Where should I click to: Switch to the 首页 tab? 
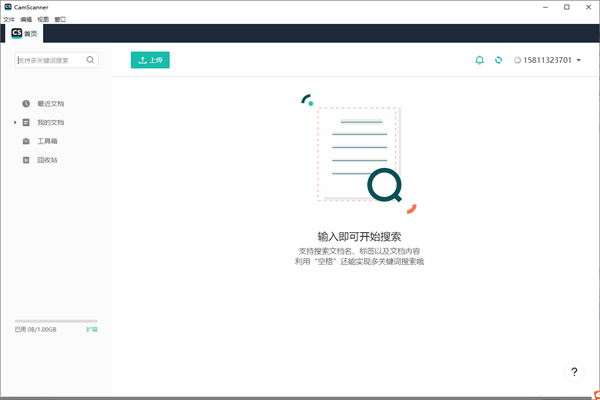pyautogui.click(x=26, y=33)
